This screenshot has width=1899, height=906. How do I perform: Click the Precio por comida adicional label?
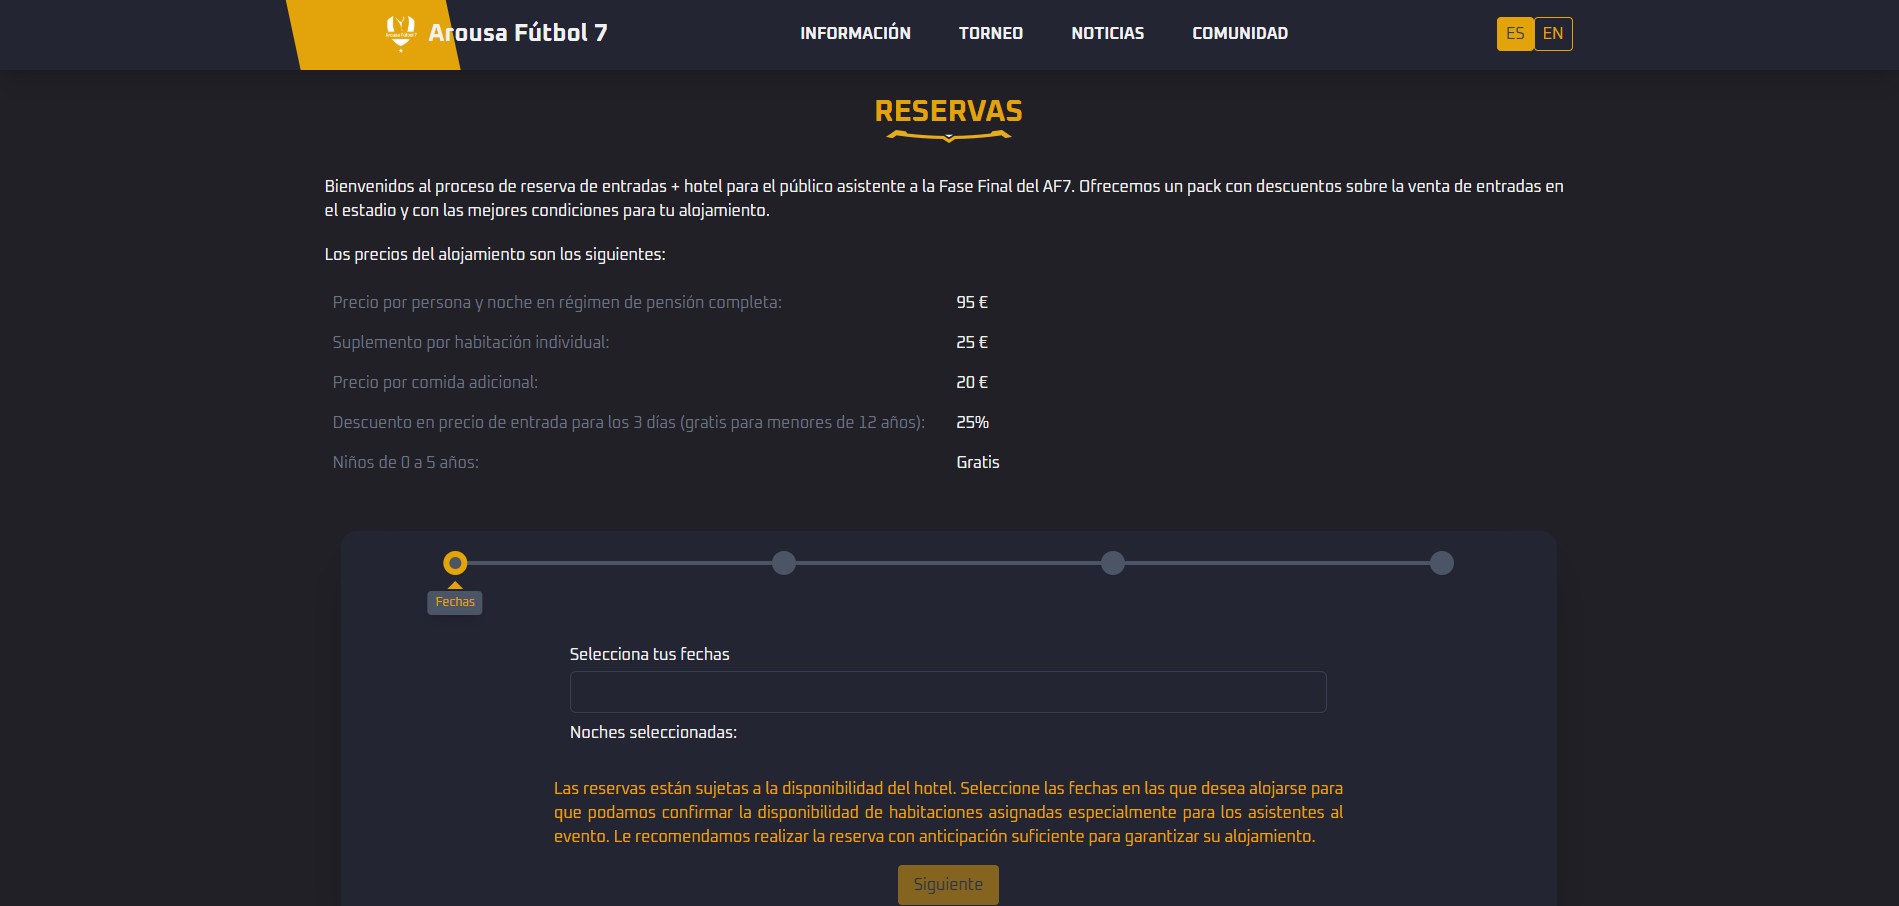tap(435, 382)
